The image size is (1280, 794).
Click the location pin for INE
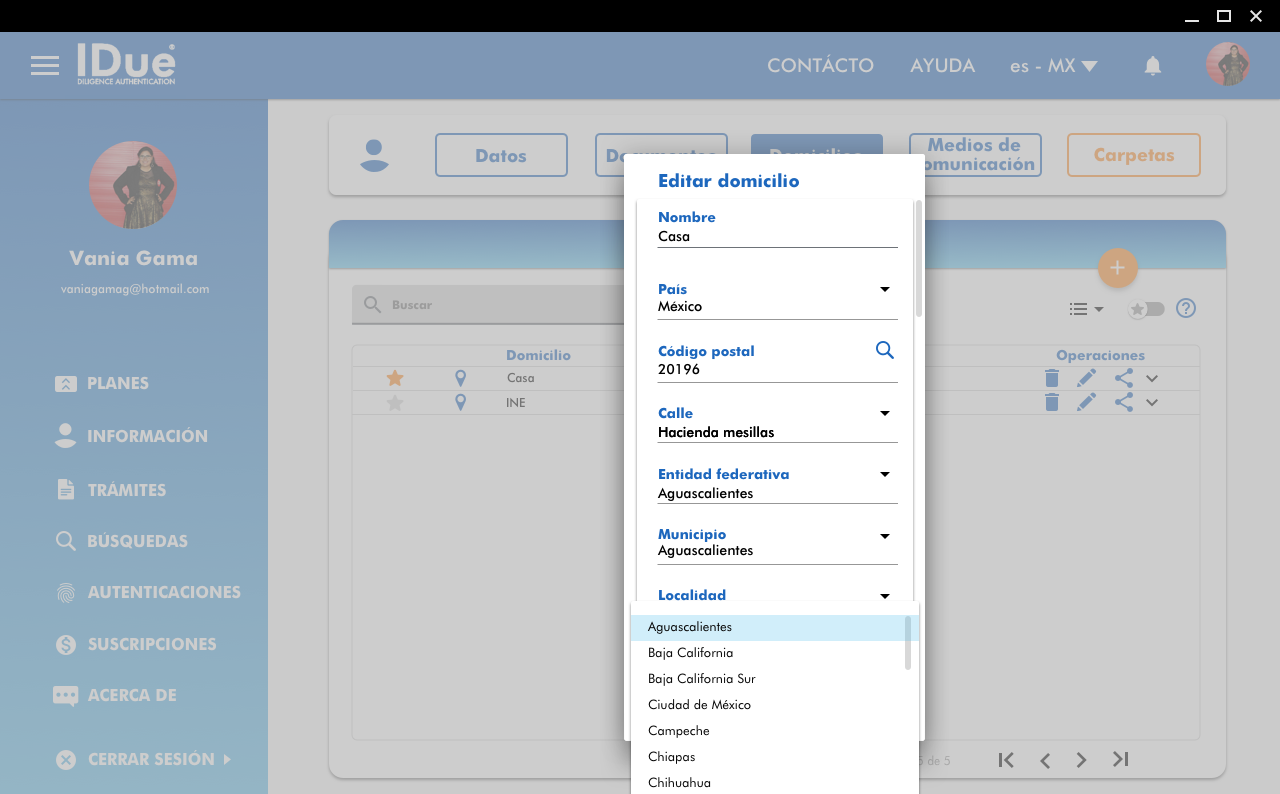click(x=460, y=402)
